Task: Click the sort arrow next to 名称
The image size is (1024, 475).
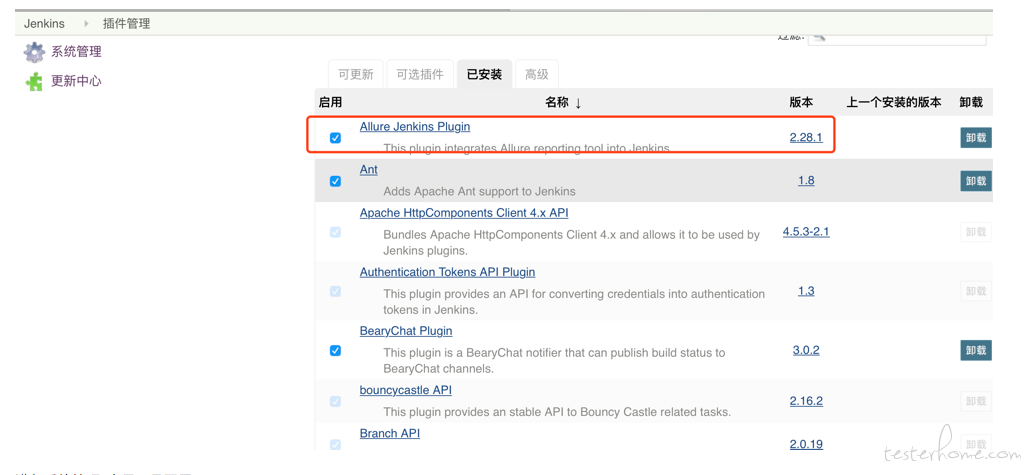Action: coord(578,103)
